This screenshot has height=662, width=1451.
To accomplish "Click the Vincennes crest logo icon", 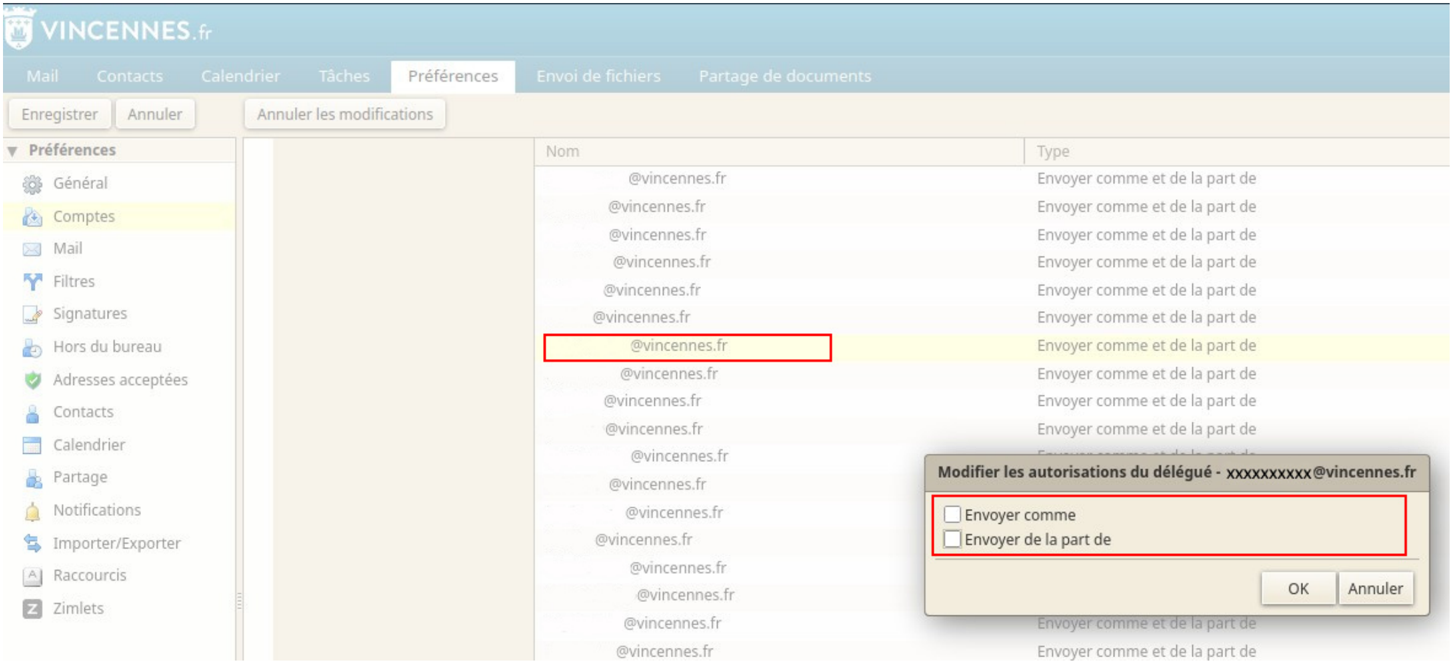I will [17, 30].
